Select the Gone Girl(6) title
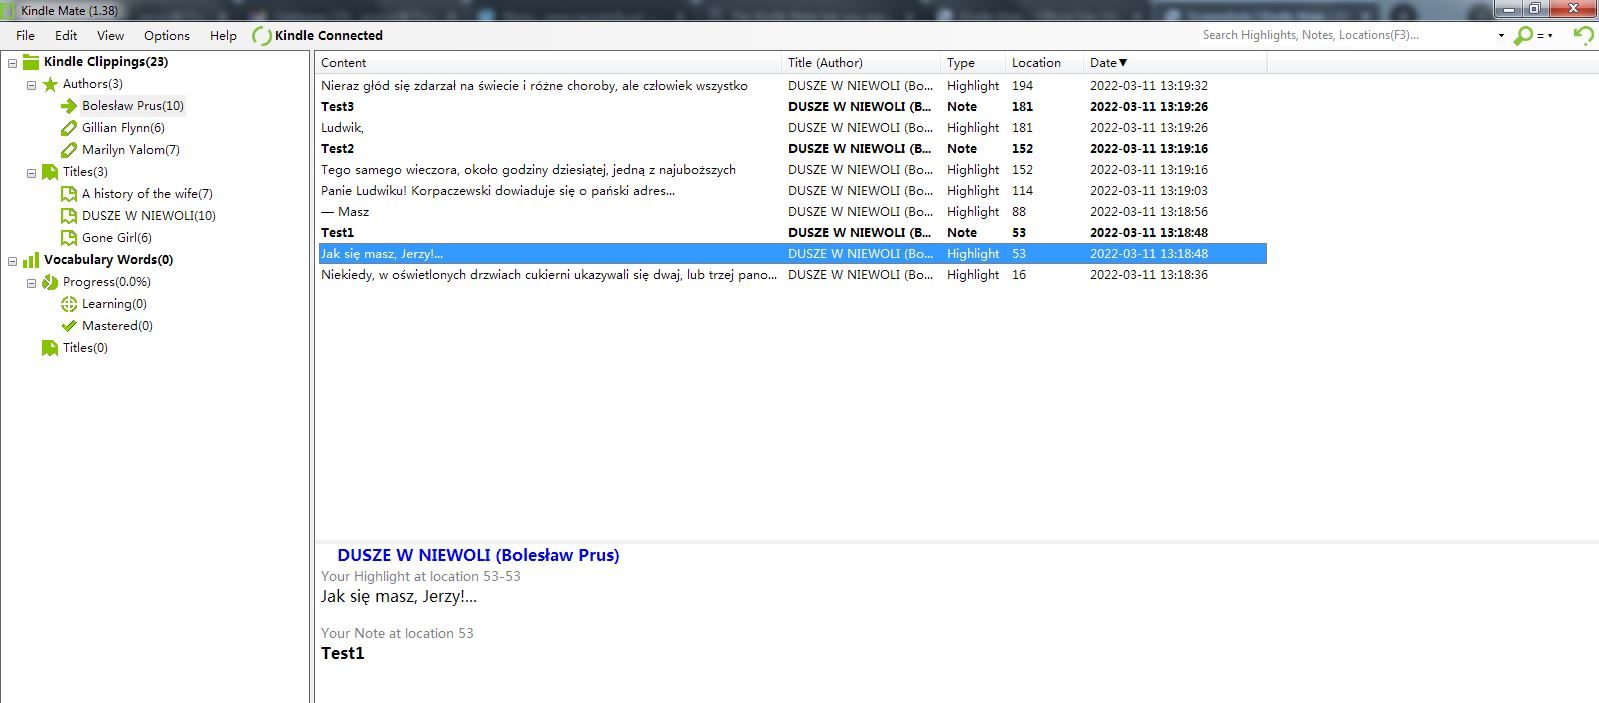 point(117,238)
